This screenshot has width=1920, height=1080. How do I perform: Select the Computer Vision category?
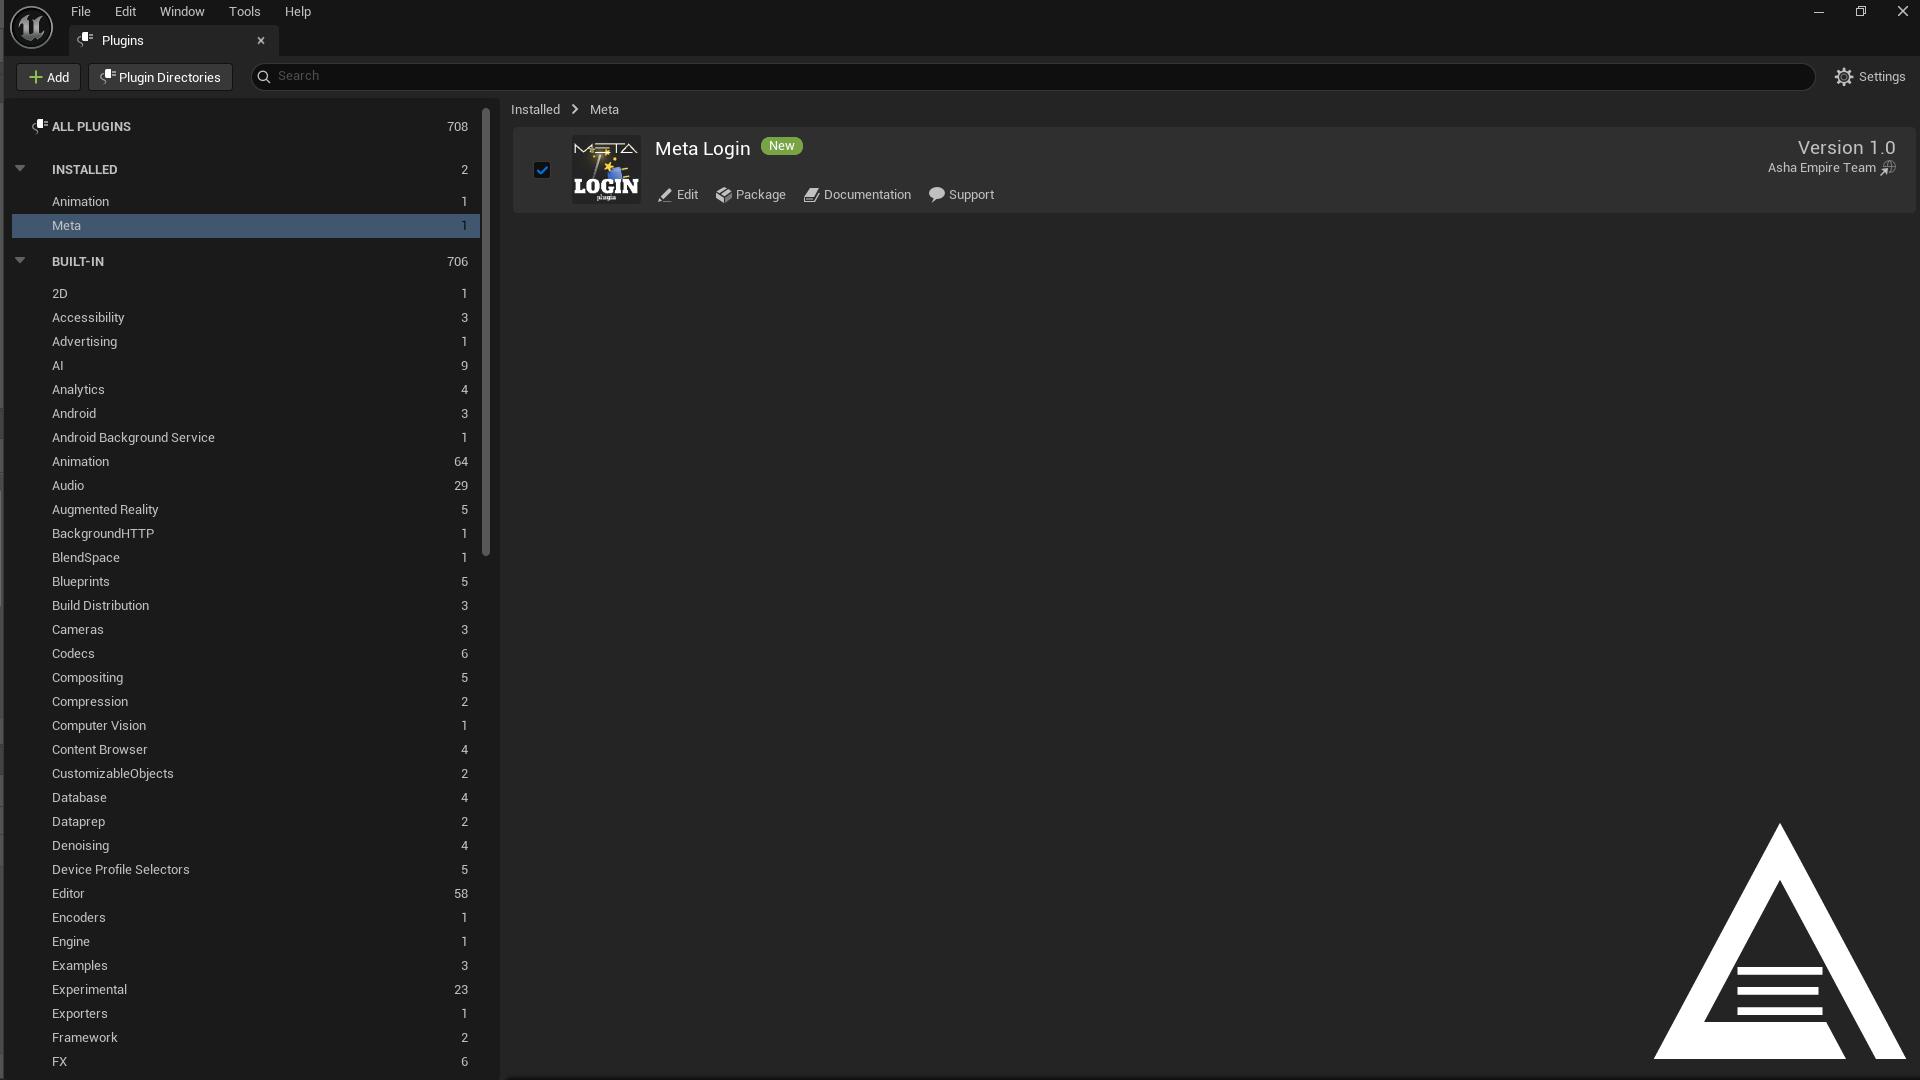246,726
